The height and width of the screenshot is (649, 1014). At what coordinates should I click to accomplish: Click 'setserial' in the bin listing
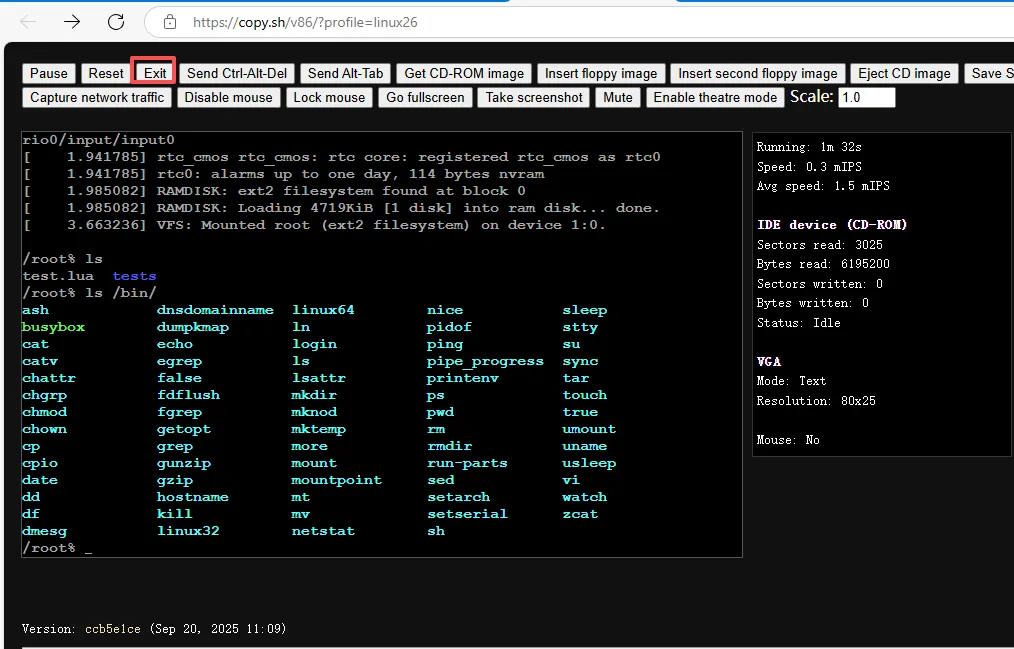[x=468, y=514]
